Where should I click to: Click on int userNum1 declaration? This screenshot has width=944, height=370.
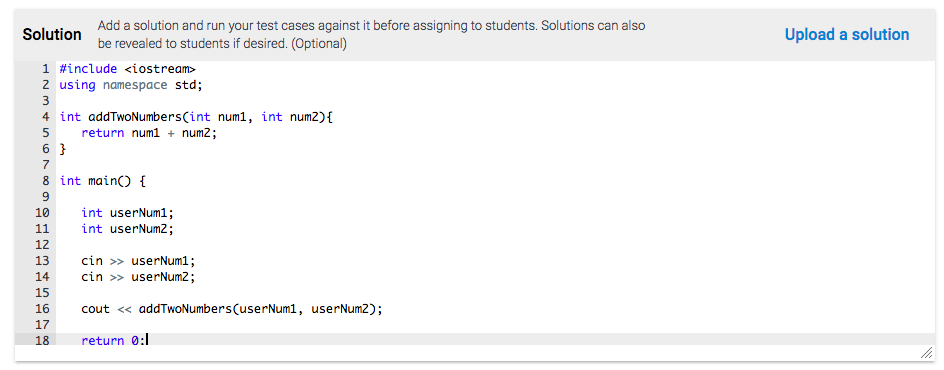[x=127, y=212]
